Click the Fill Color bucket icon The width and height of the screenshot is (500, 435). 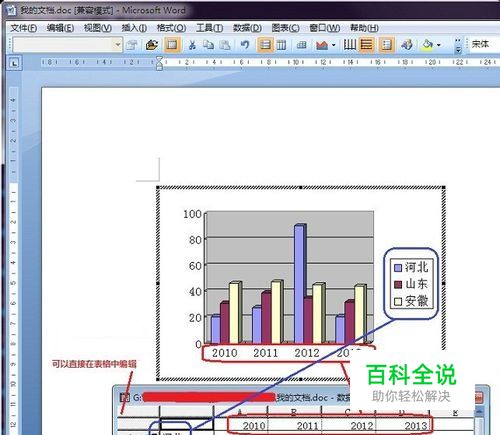coord(427,44)
